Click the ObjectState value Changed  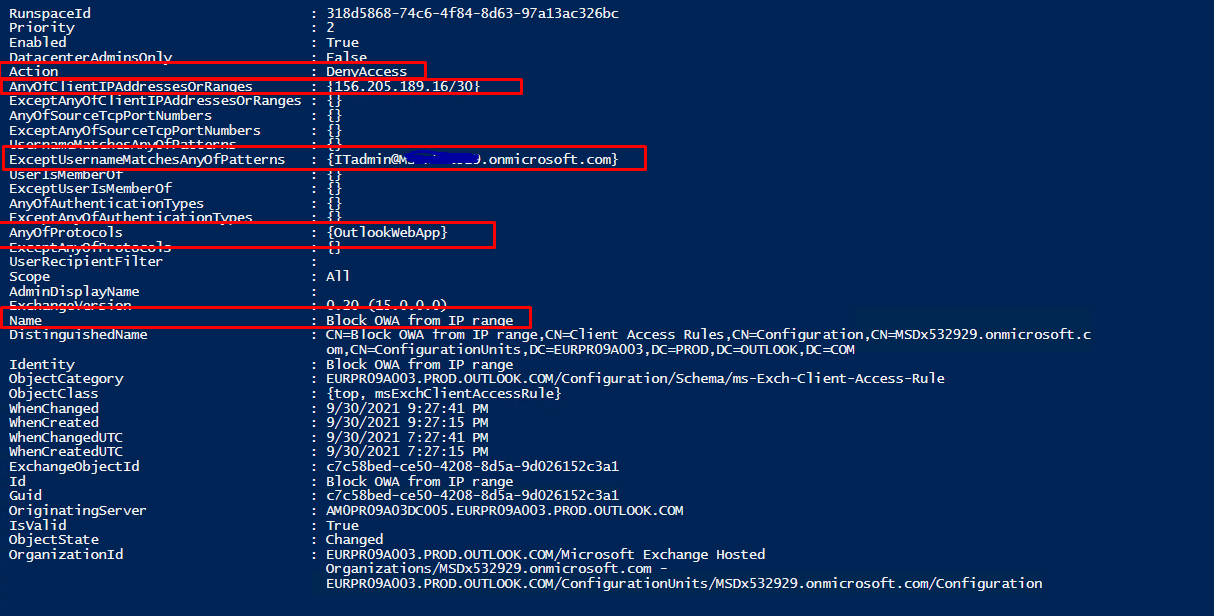(354, 540)
